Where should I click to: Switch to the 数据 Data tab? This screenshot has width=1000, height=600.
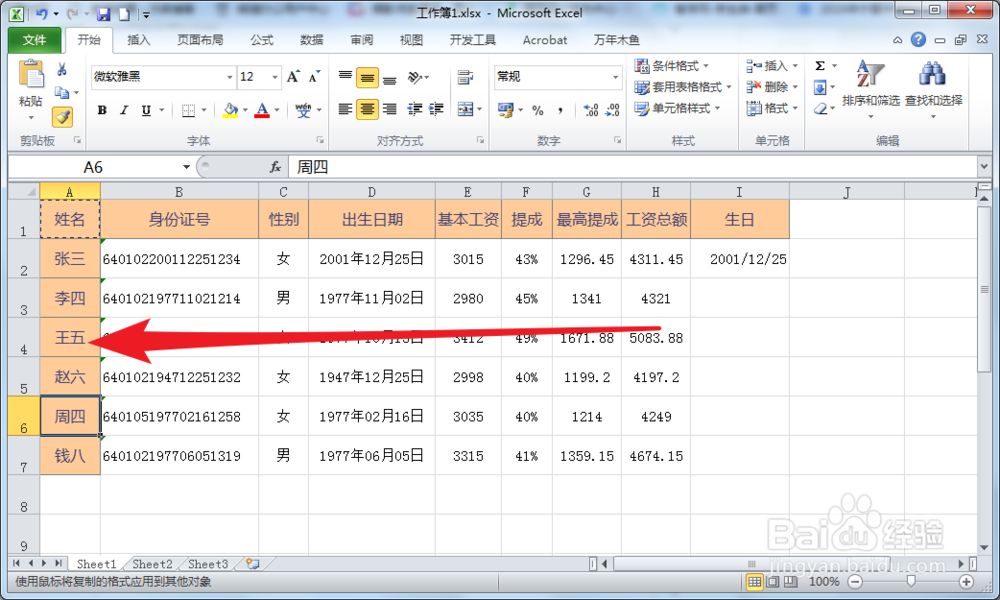click(311, 40)
